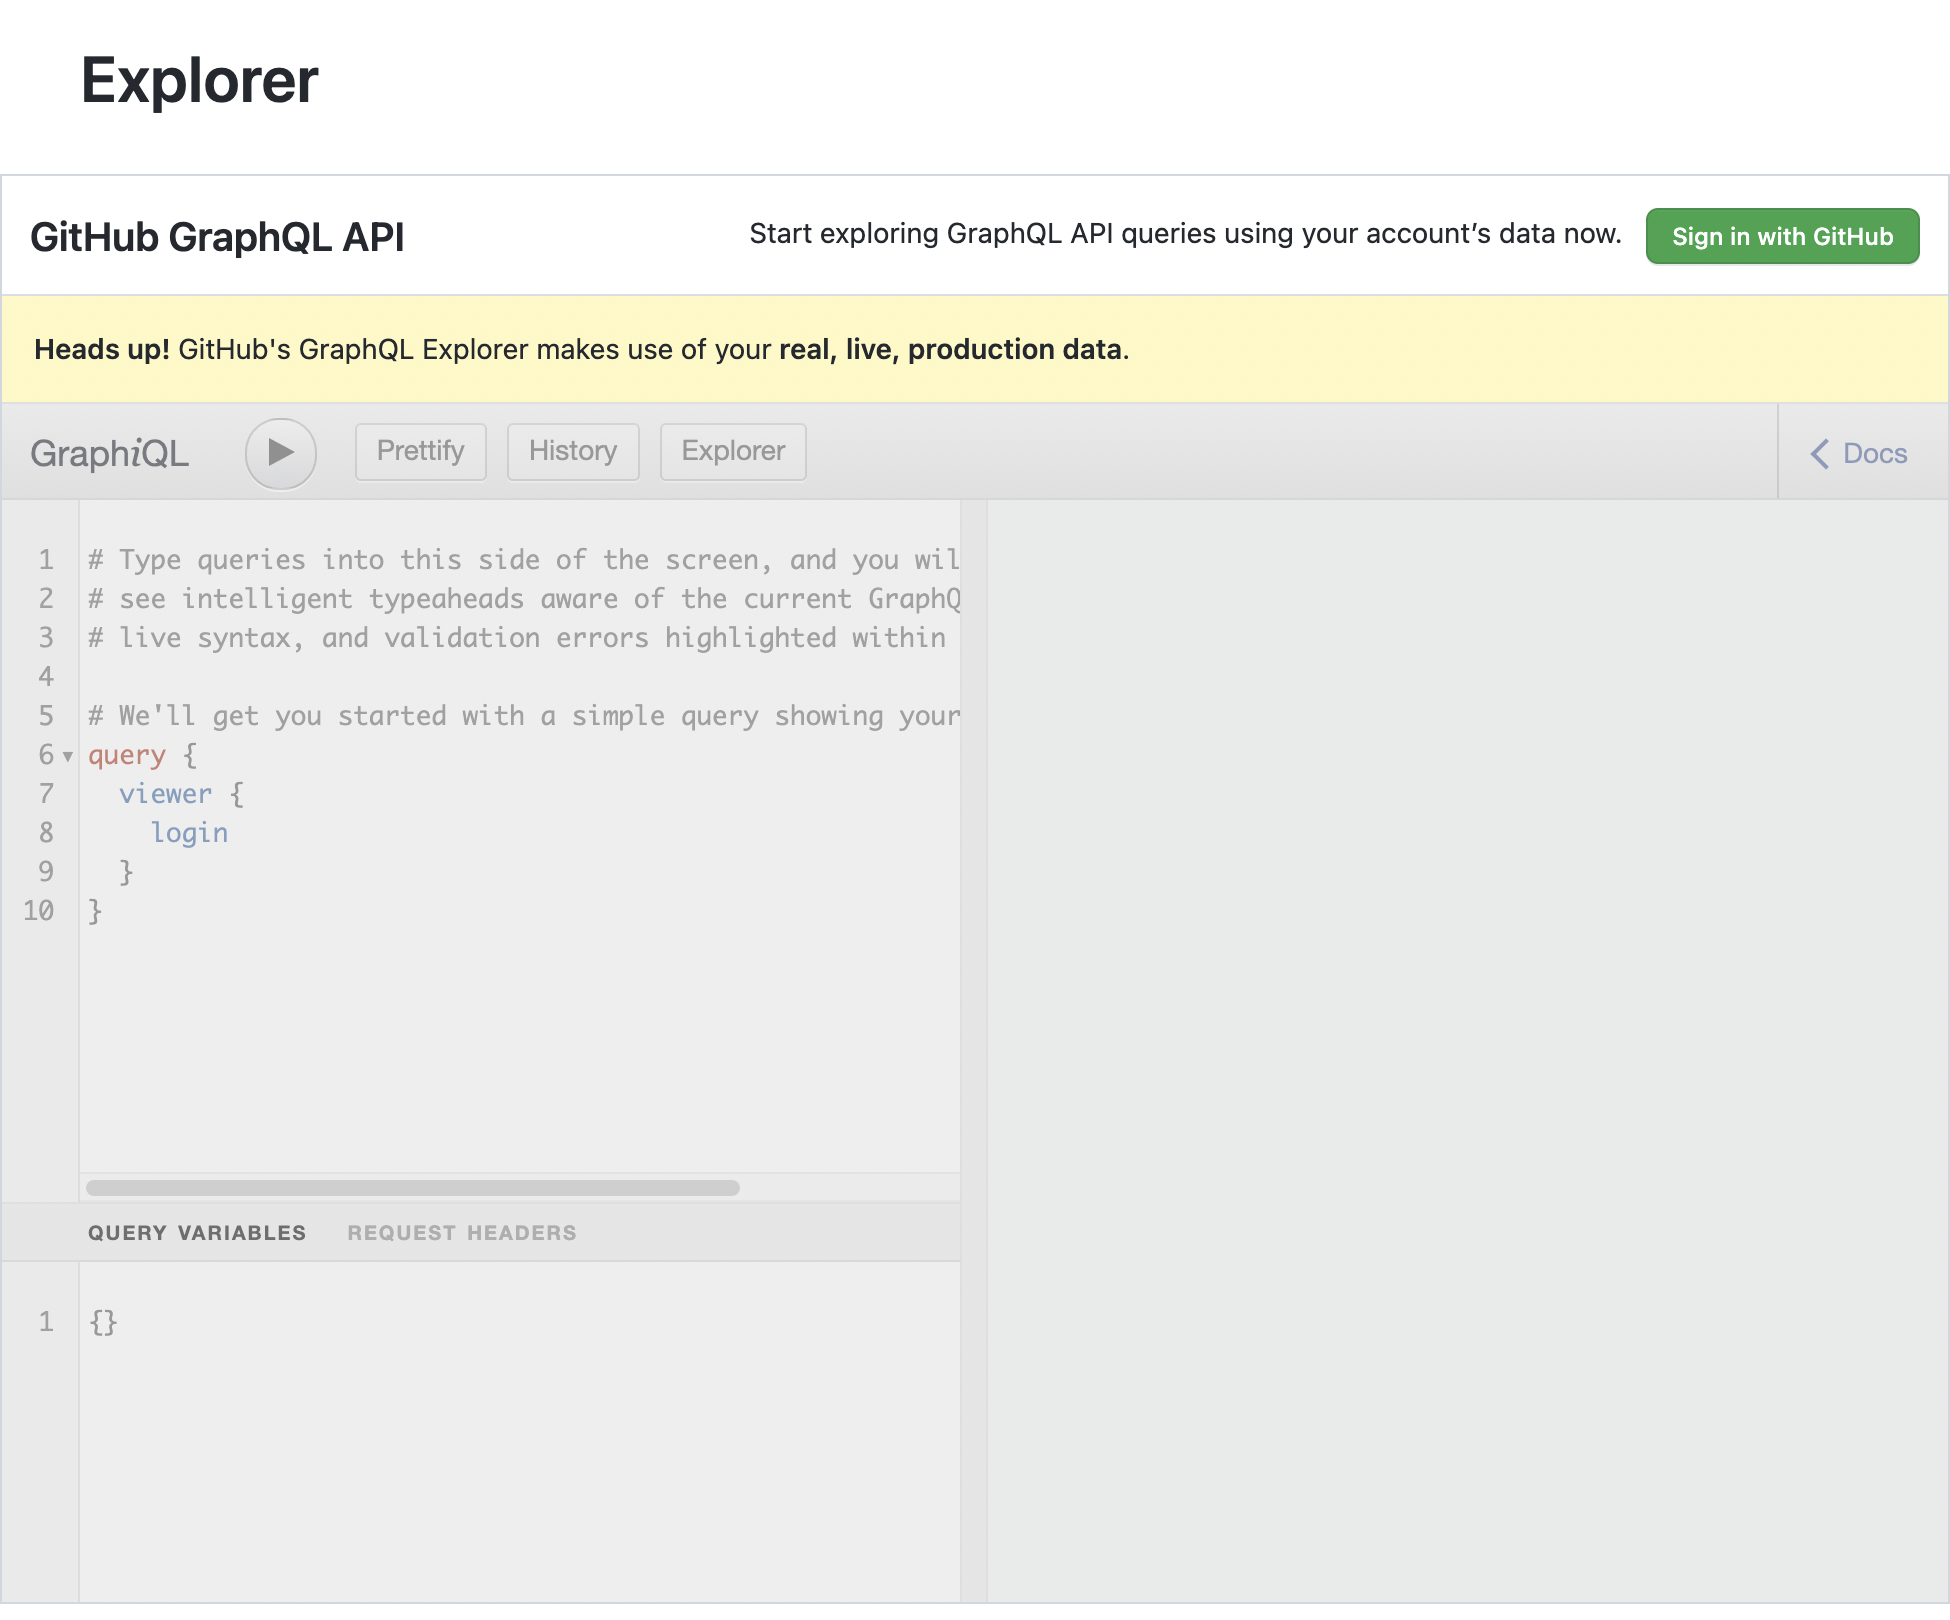Click the GraphiQL logo text
The width and height of the screenshot is (1950, 1620).
click(x=109, y=453)
